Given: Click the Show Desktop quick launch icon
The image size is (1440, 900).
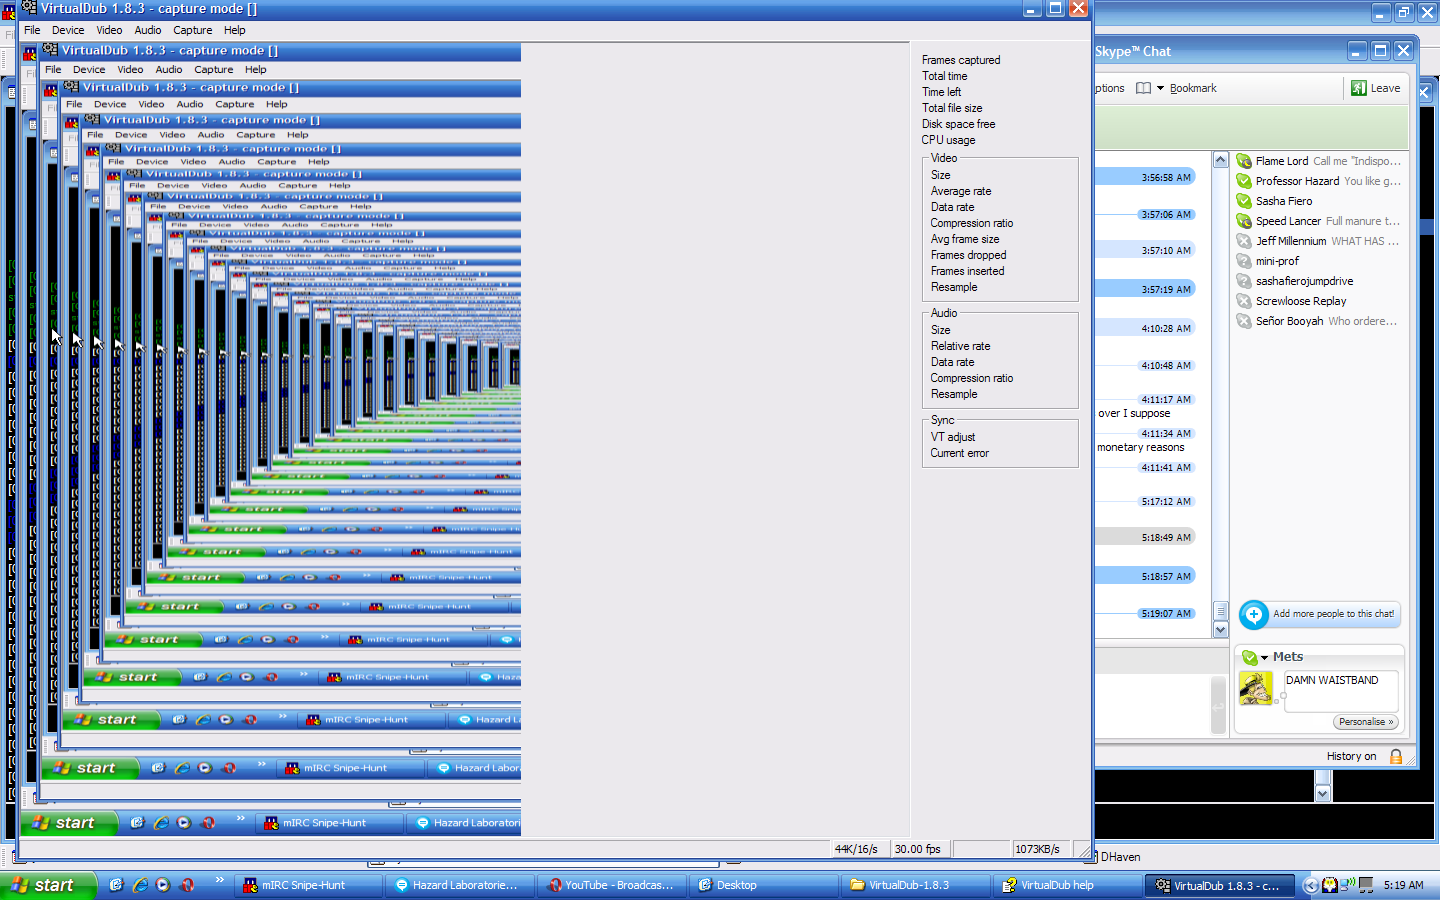Looking at the screenshot, I should pos(116,885).
